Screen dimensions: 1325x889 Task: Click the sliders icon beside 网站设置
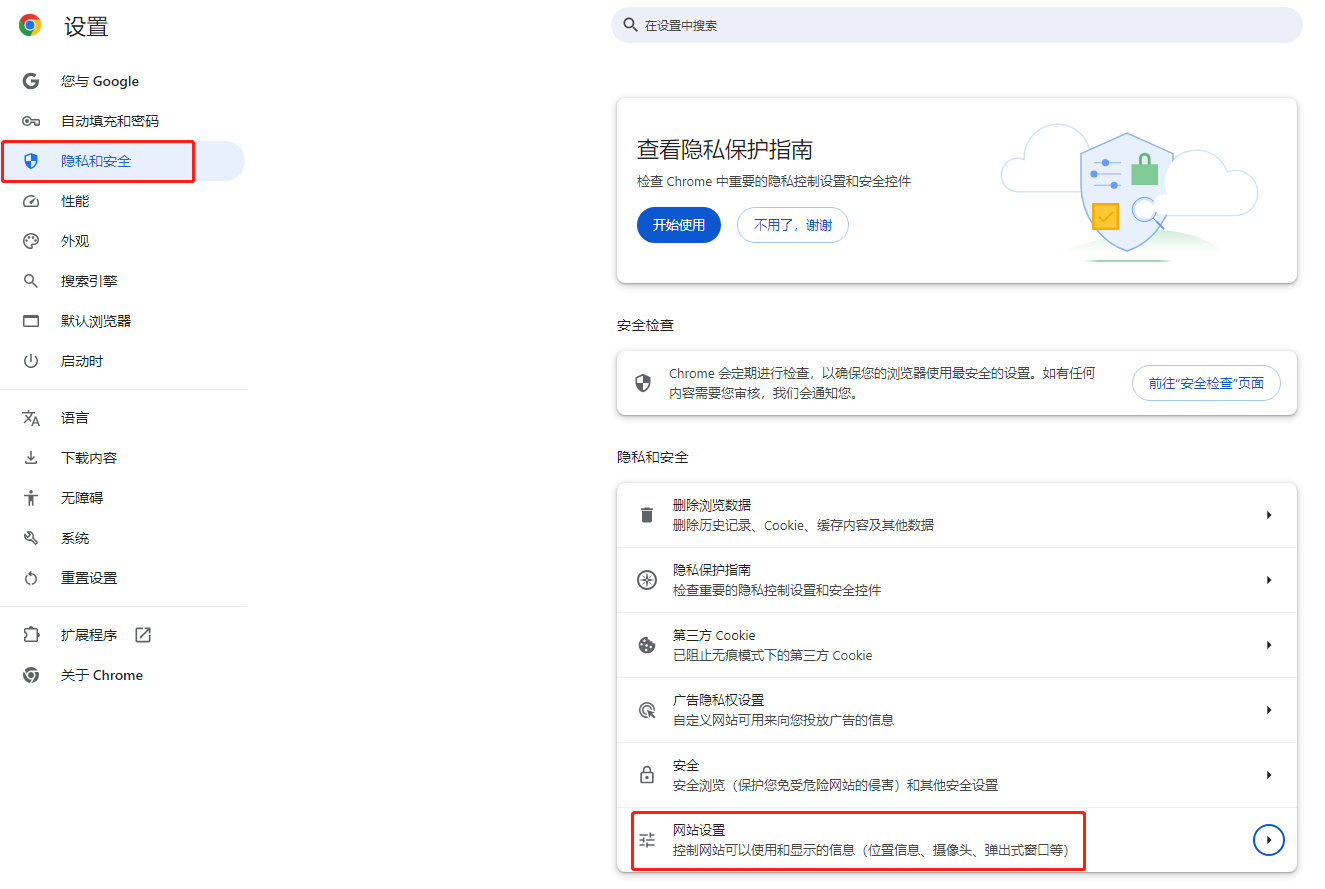click(x=646, y=839)
